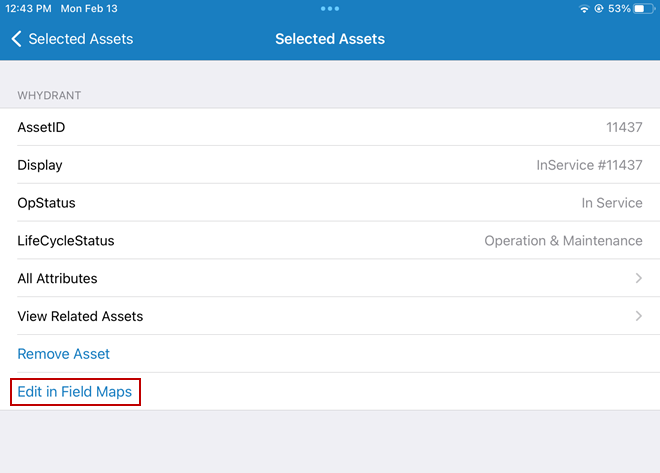Viewport: 660px width, 473px height.
Task: Click the View Related Assets chevron
Action: [x=638, y=316]
